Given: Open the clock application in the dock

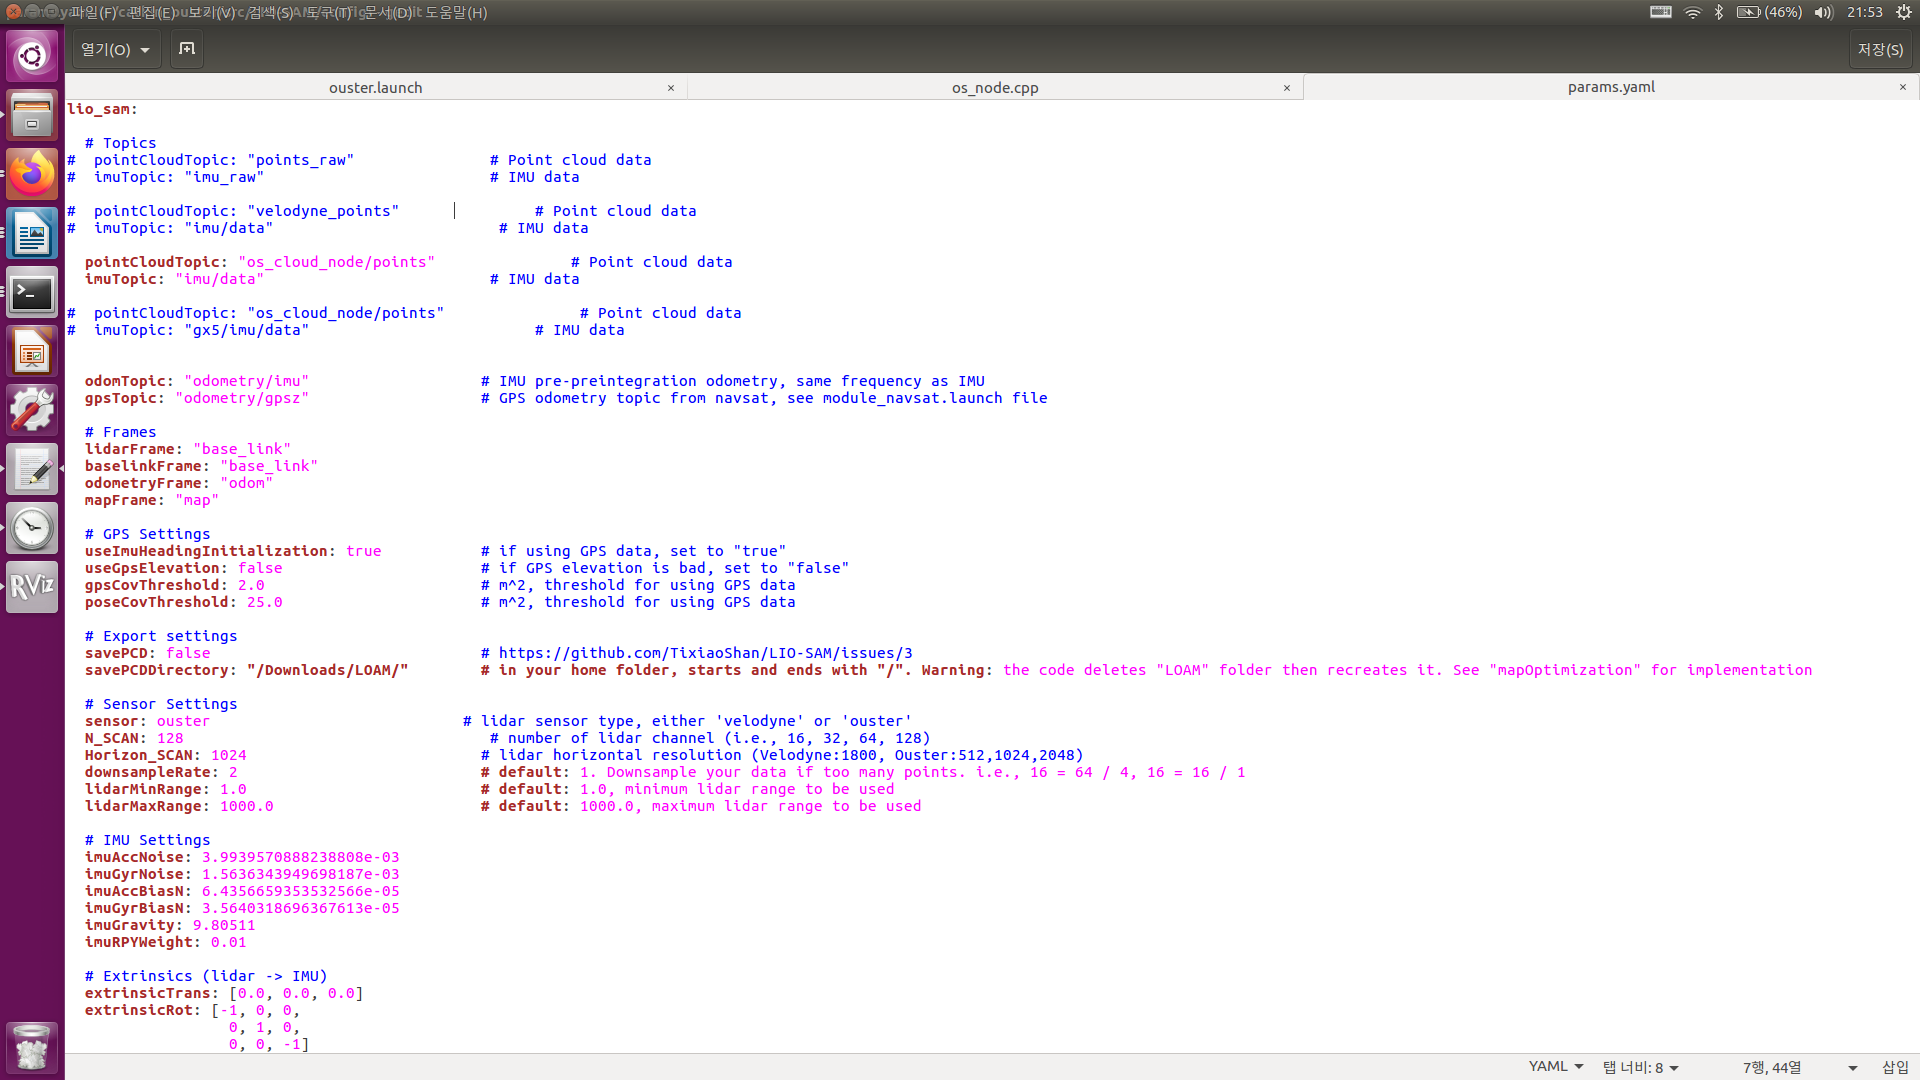Looking at the screenshot, I should point(32,528).
